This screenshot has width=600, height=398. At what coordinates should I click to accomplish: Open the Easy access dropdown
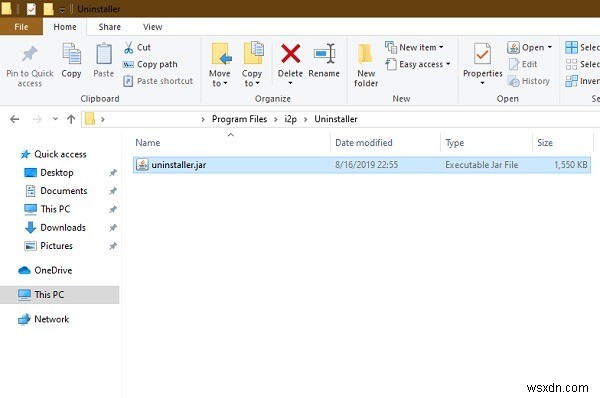click(x=417, y=64)
